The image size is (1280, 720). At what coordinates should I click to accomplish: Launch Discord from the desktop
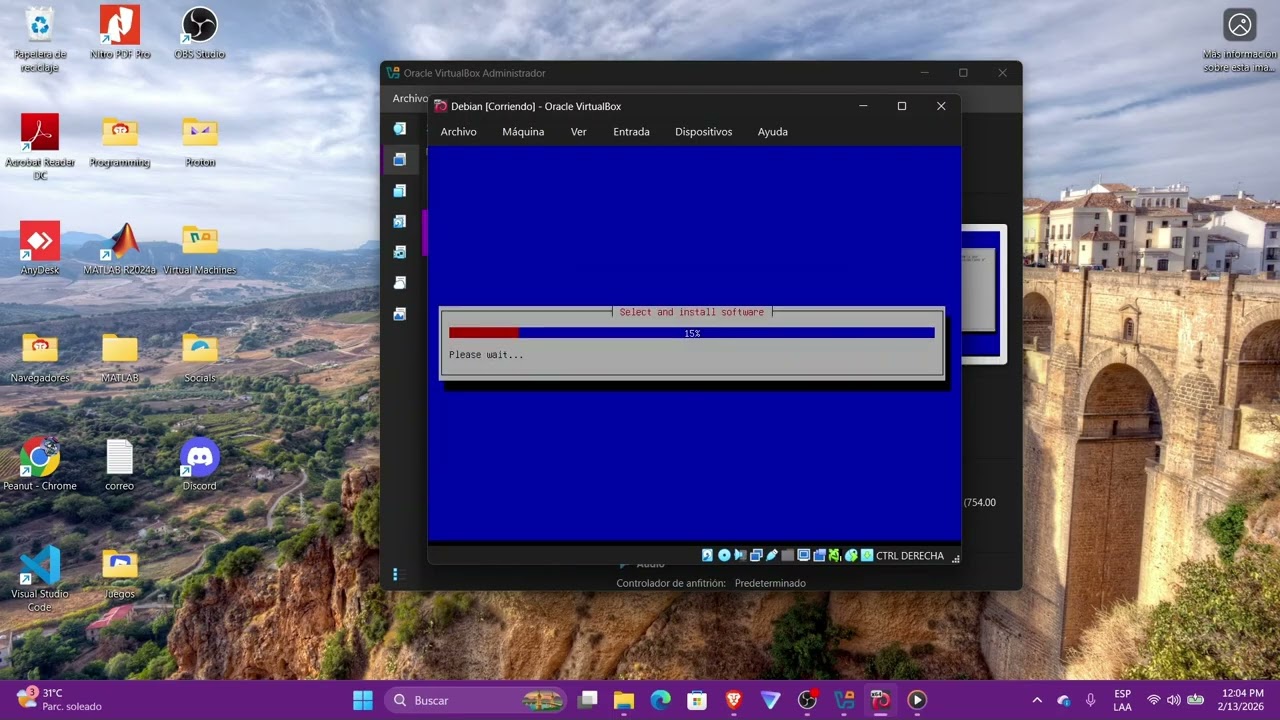tap(200, 464)
